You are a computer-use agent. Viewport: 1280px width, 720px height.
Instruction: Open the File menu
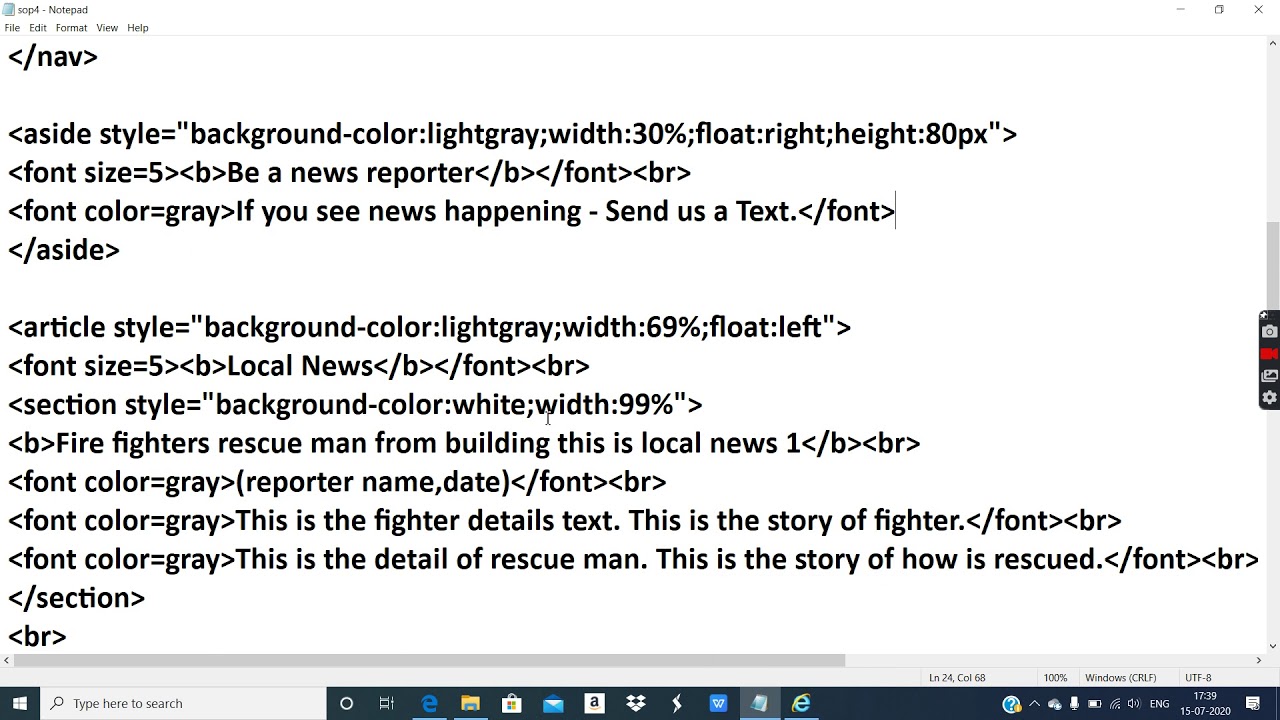pos(12,28)
